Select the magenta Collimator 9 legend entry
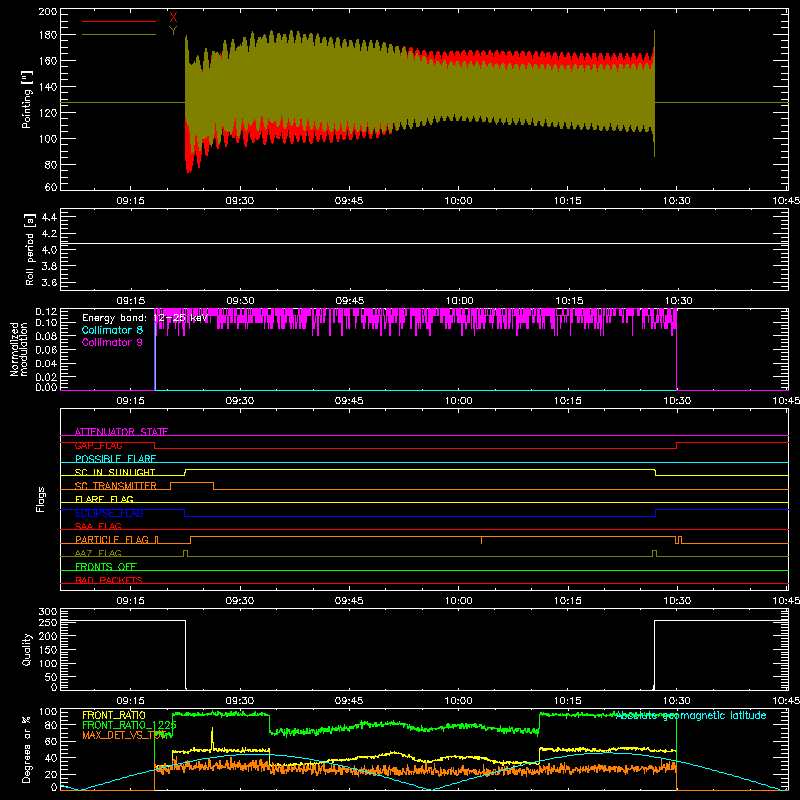800x800 pixels. point(112,342)
